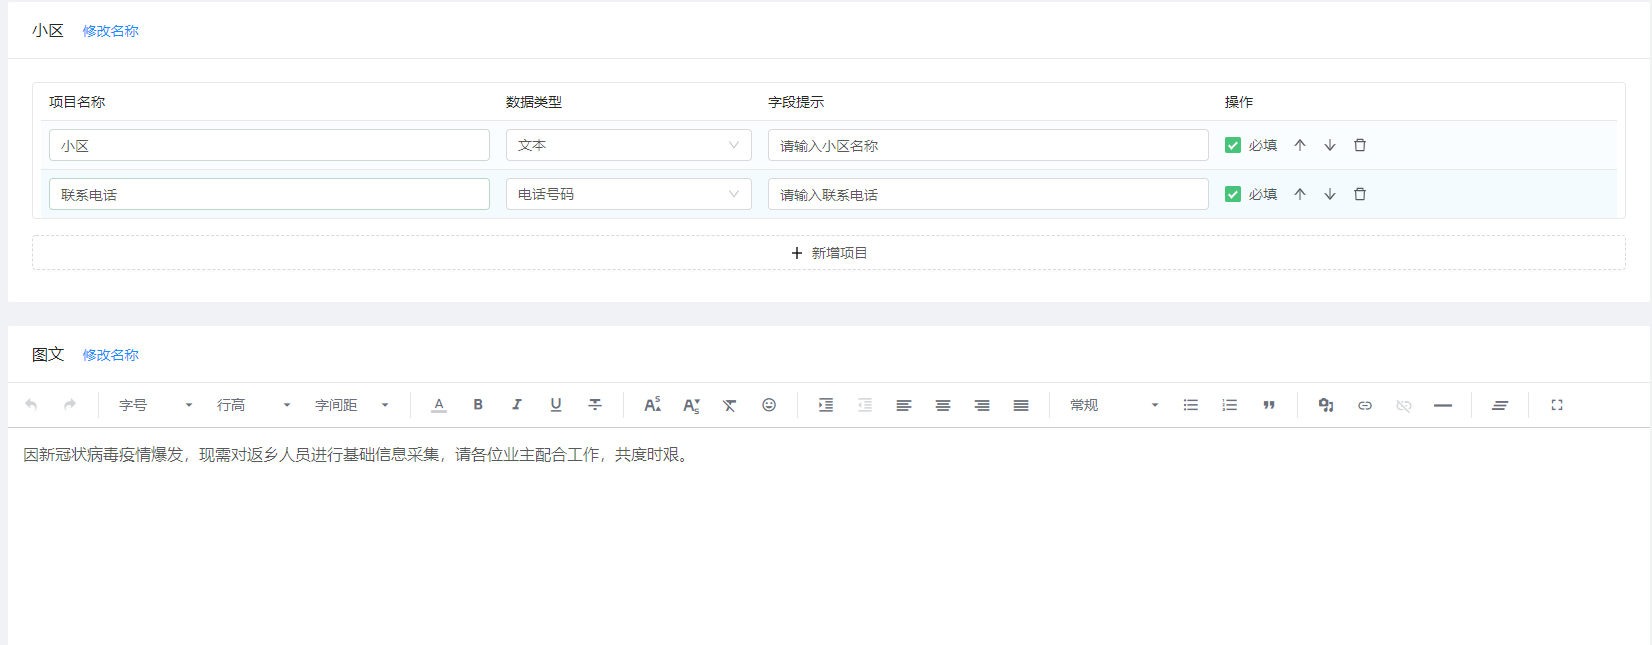Align text left
The image size is (1652, 645).
pyautogui.click(x=904, y=405)
